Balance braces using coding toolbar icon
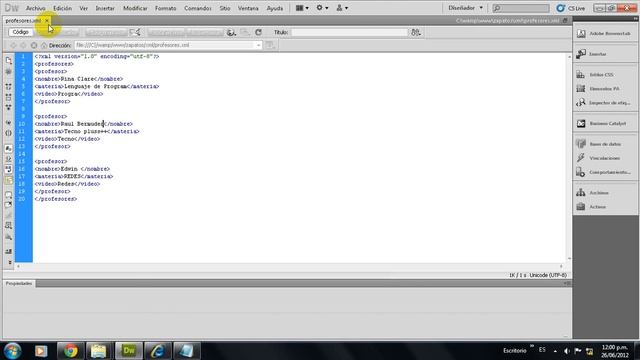 9,133
